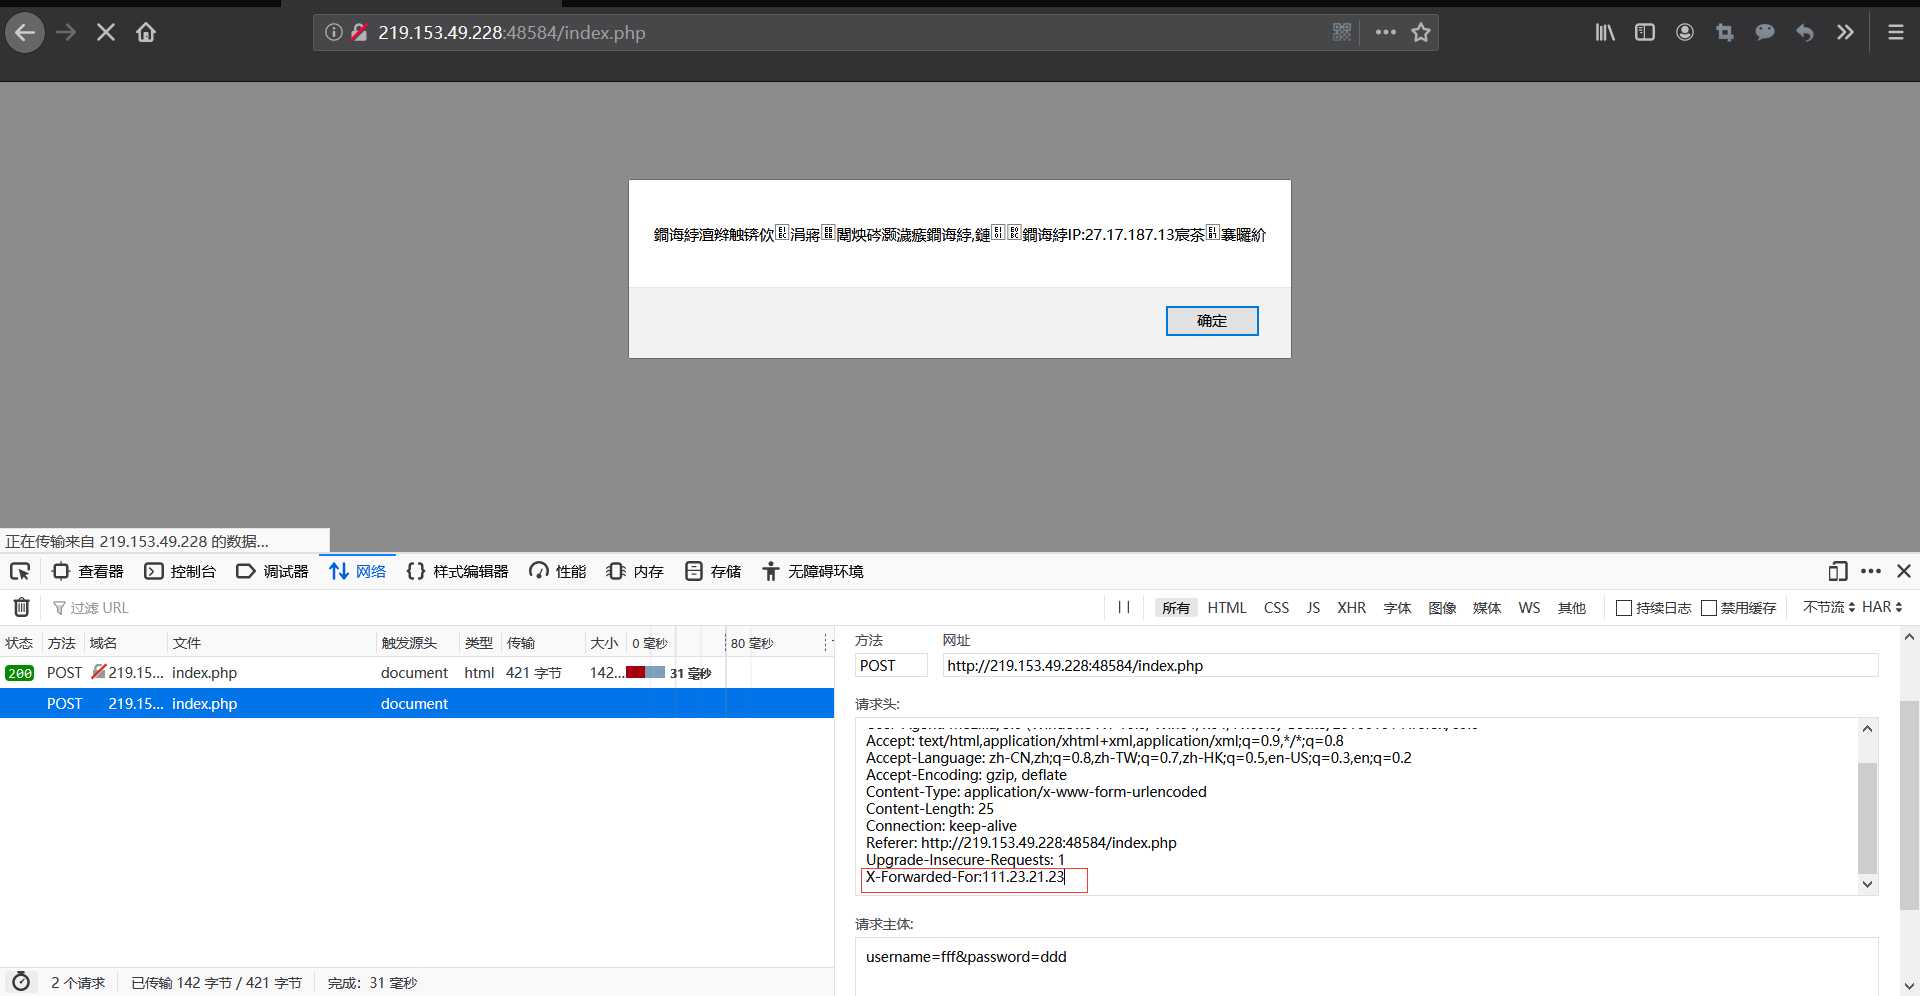The height and width of the screenshot is (996, 1920).
Task: Click the forward navigation arrow
Action: click(66, 33)
